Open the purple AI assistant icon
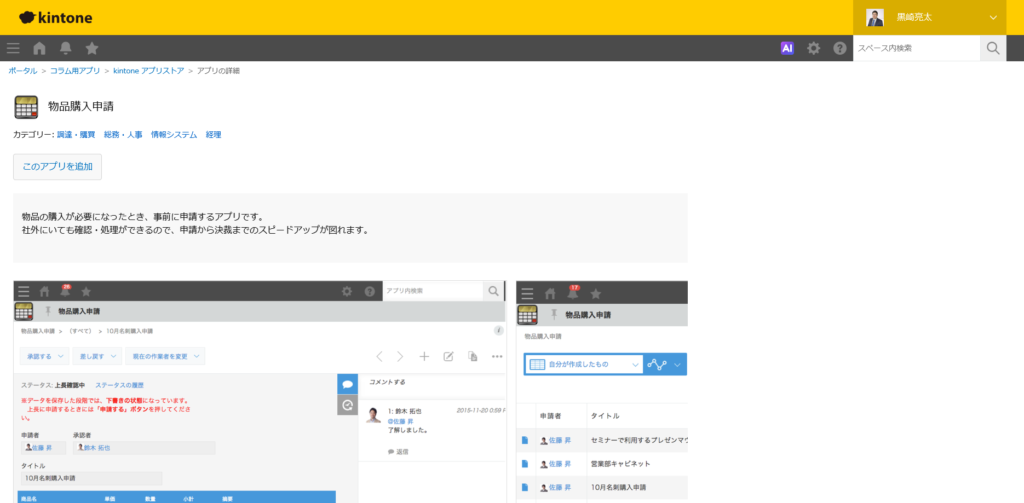The height and width of the screenshot is (503, 1024). click(787, 48)
